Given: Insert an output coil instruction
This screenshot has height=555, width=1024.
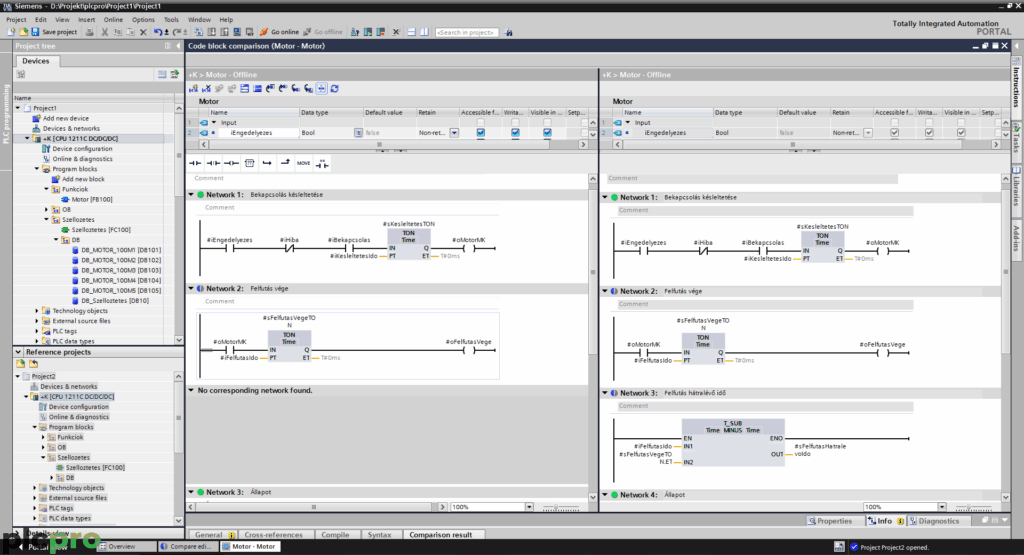Looking at the screenshot, I should click(231, 163).
